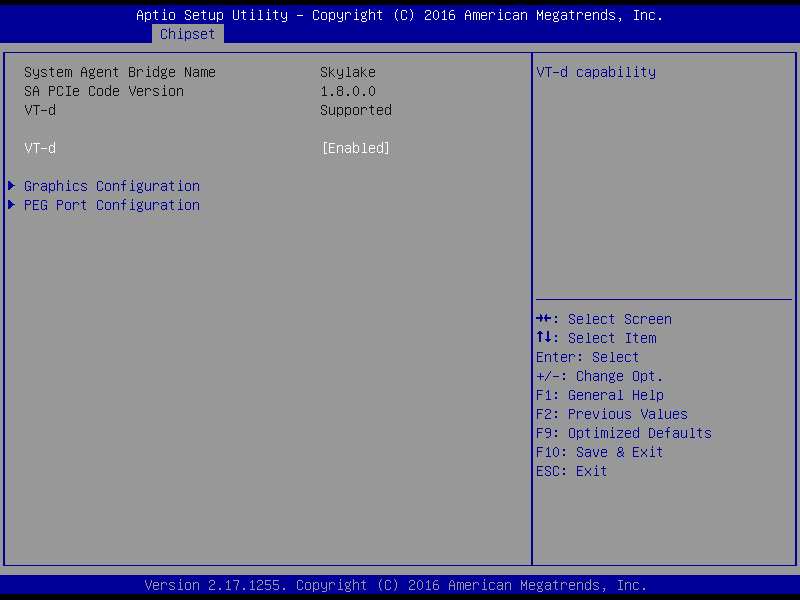Open the PEG Port Configuration submenu

(112, 205)
